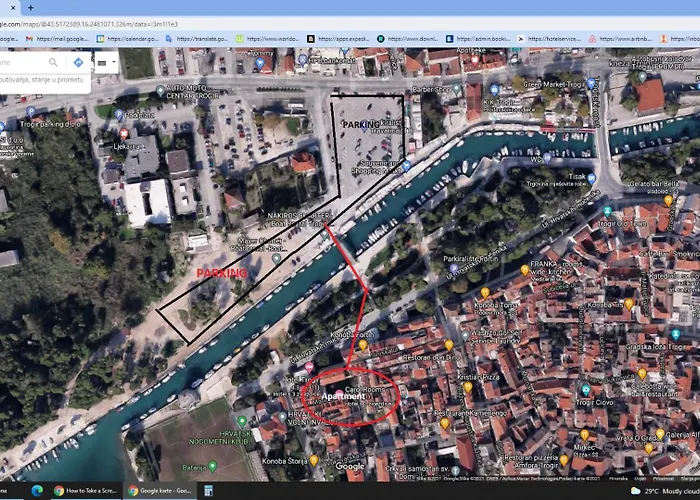This screenshot has height=500, width=700.
Task: Open directions via the blue arrow icon
Action: coord(78,62)
